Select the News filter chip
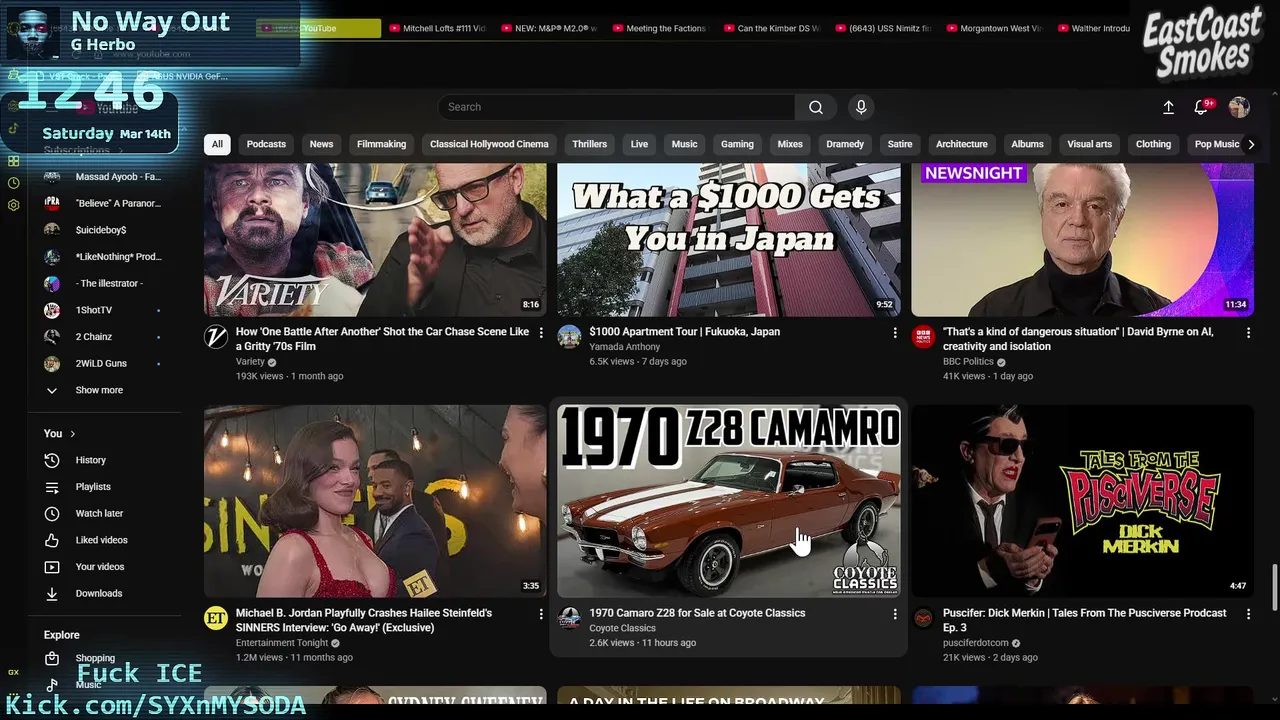 point(321,144)
